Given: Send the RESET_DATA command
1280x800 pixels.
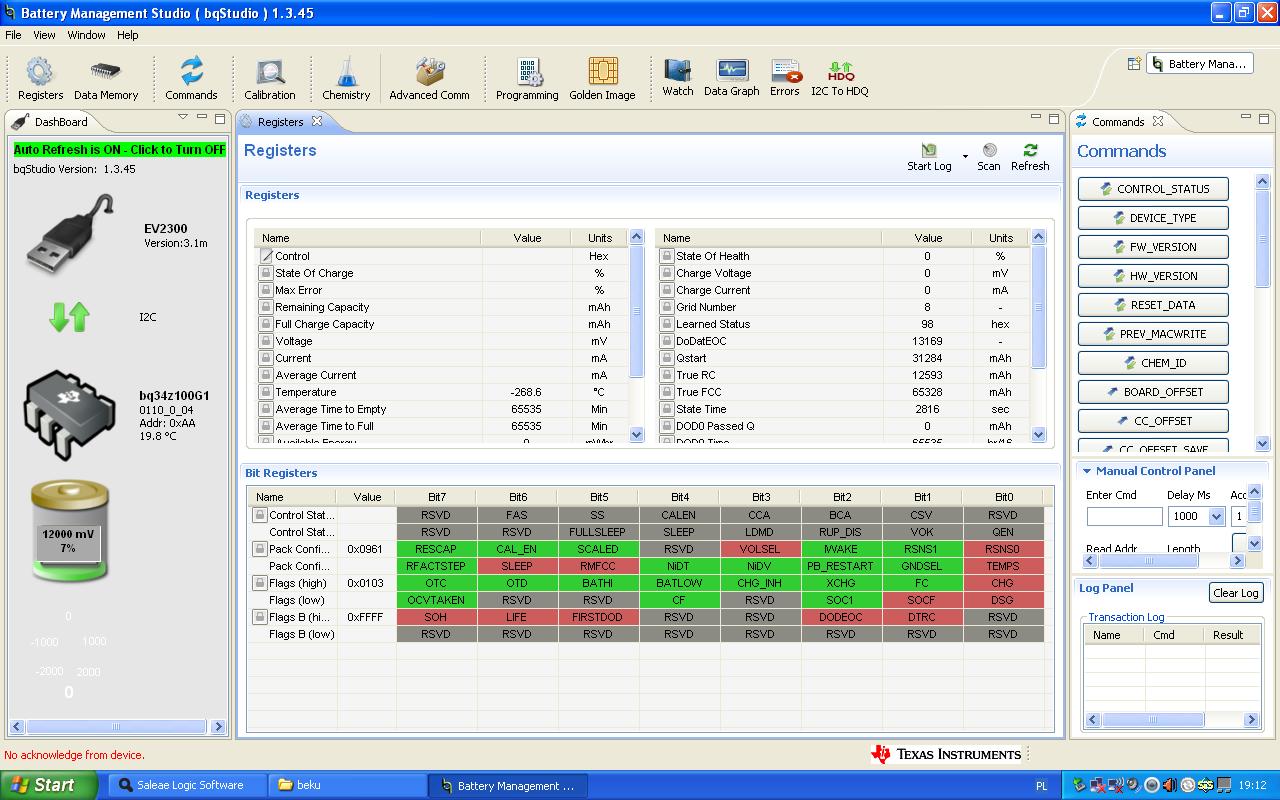Looking at the screenshot, I should (1153, 305).
